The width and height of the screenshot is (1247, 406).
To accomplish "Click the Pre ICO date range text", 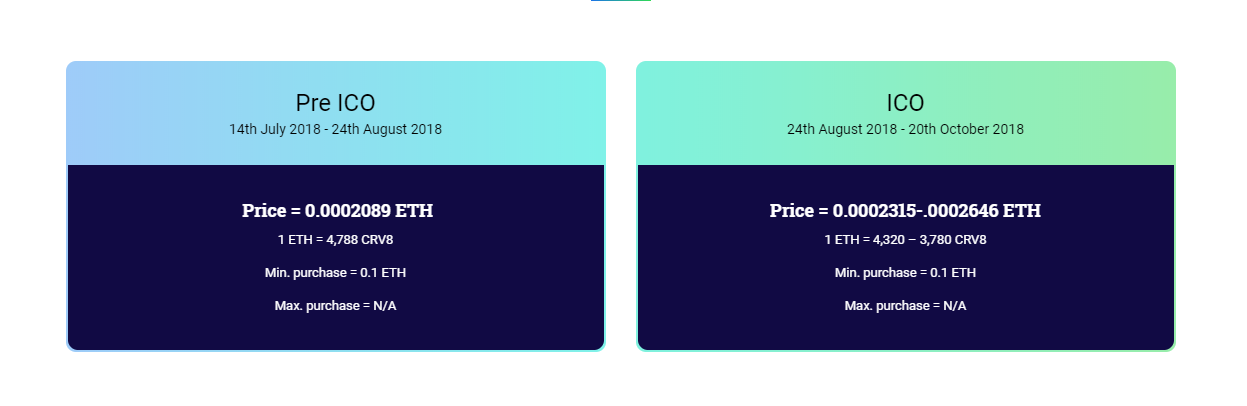I will tap(335, 129).
